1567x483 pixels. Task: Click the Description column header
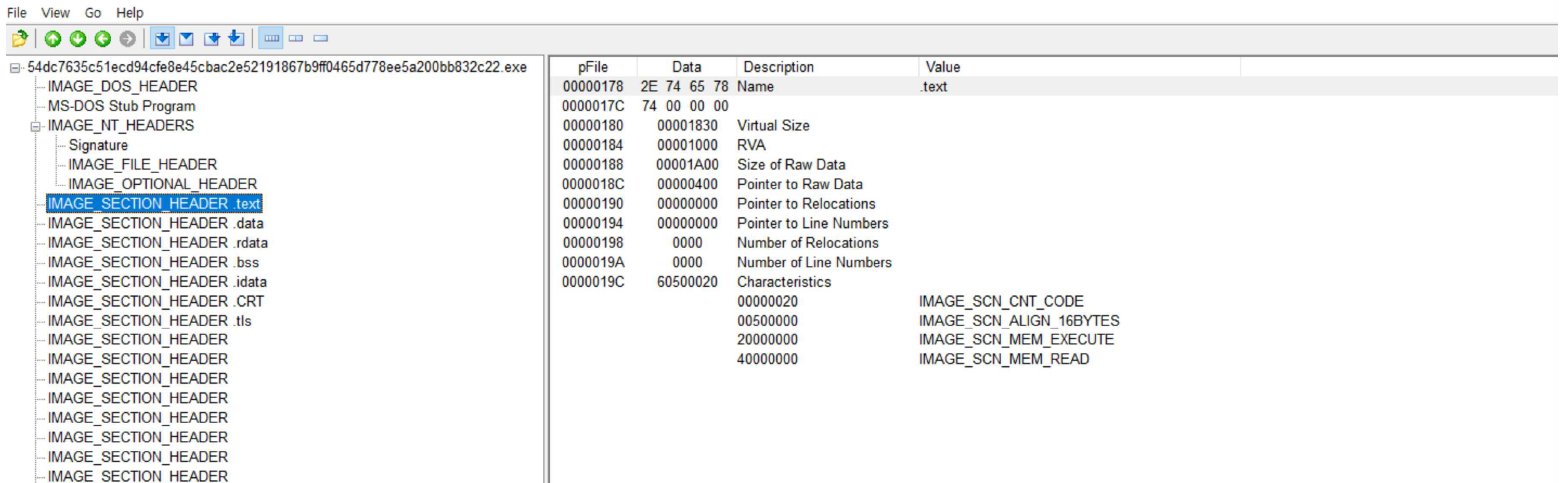[x=778, y=67]
